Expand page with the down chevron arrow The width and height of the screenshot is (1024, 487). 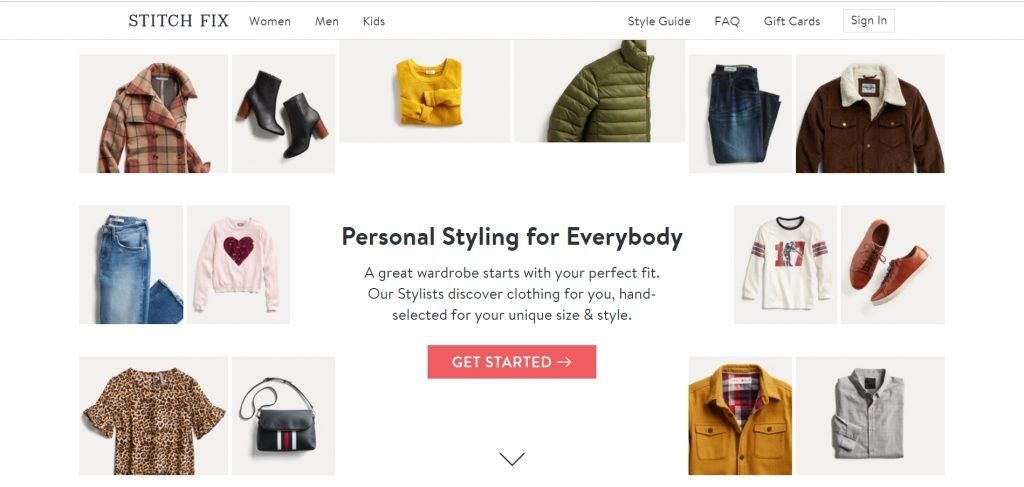point(511,459)
